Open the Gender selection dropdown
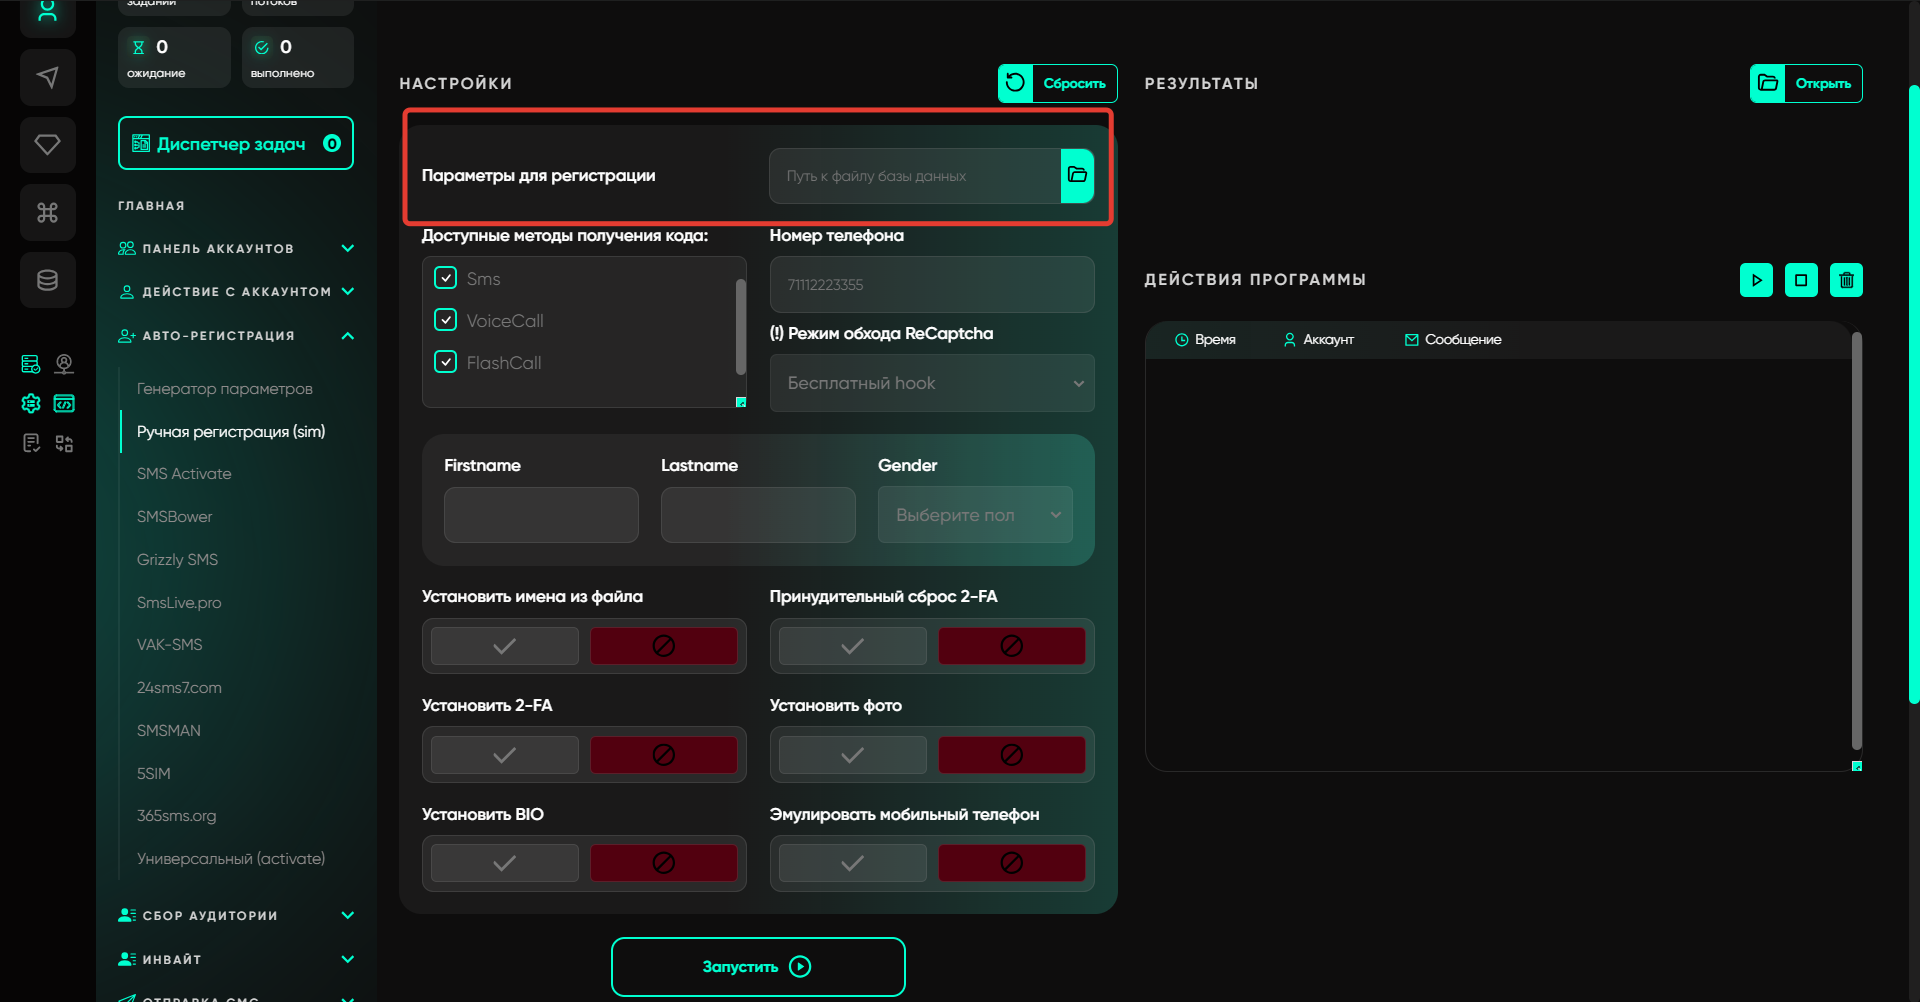 (974, 515)
